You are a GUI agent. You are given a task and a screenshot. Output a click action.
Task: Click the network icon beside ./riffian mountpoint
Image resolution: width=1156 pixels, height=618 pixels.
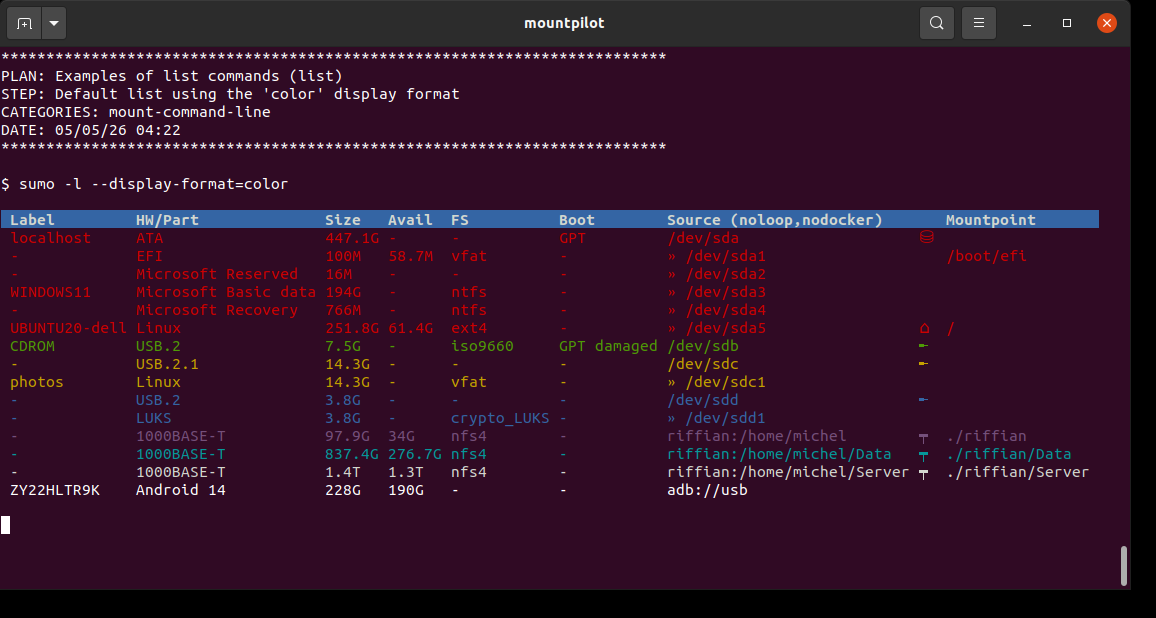tap(923, 437)
